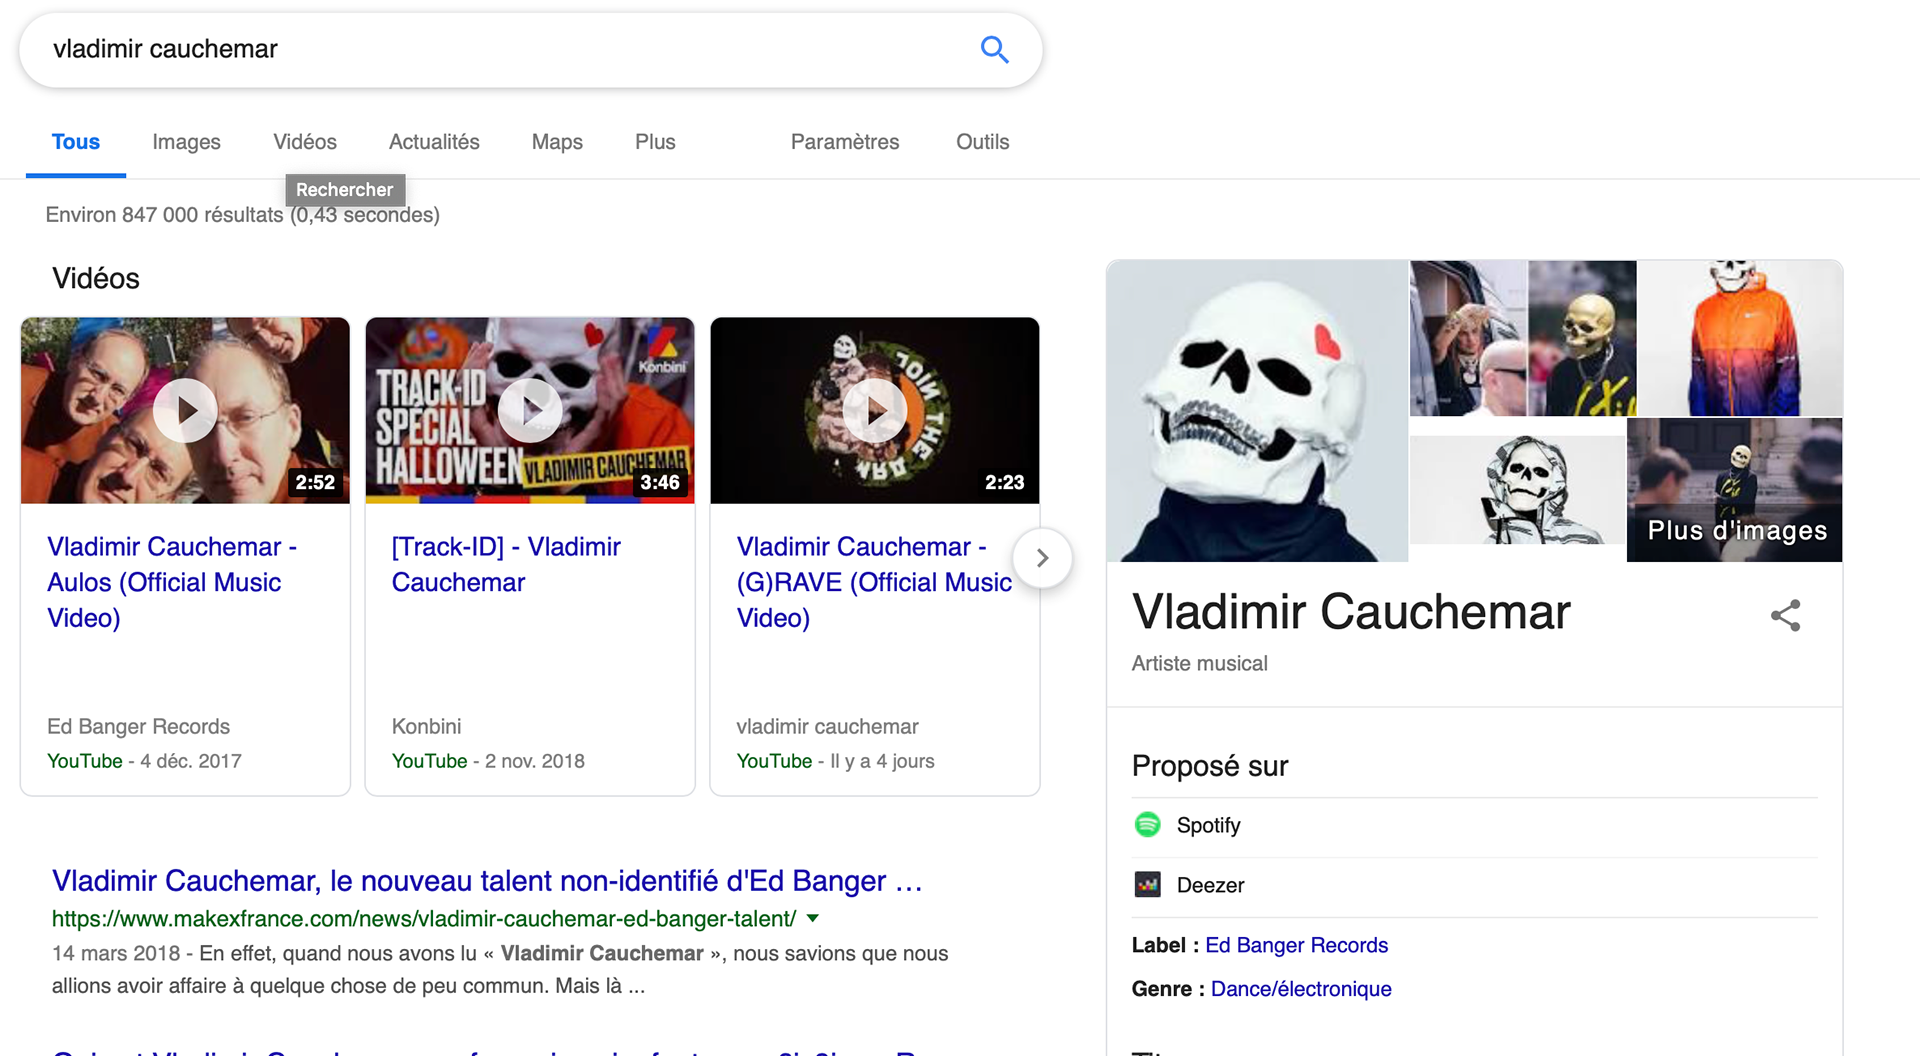Play the Aulos official music video
1920x1056 pixels.
pos(185,410)
